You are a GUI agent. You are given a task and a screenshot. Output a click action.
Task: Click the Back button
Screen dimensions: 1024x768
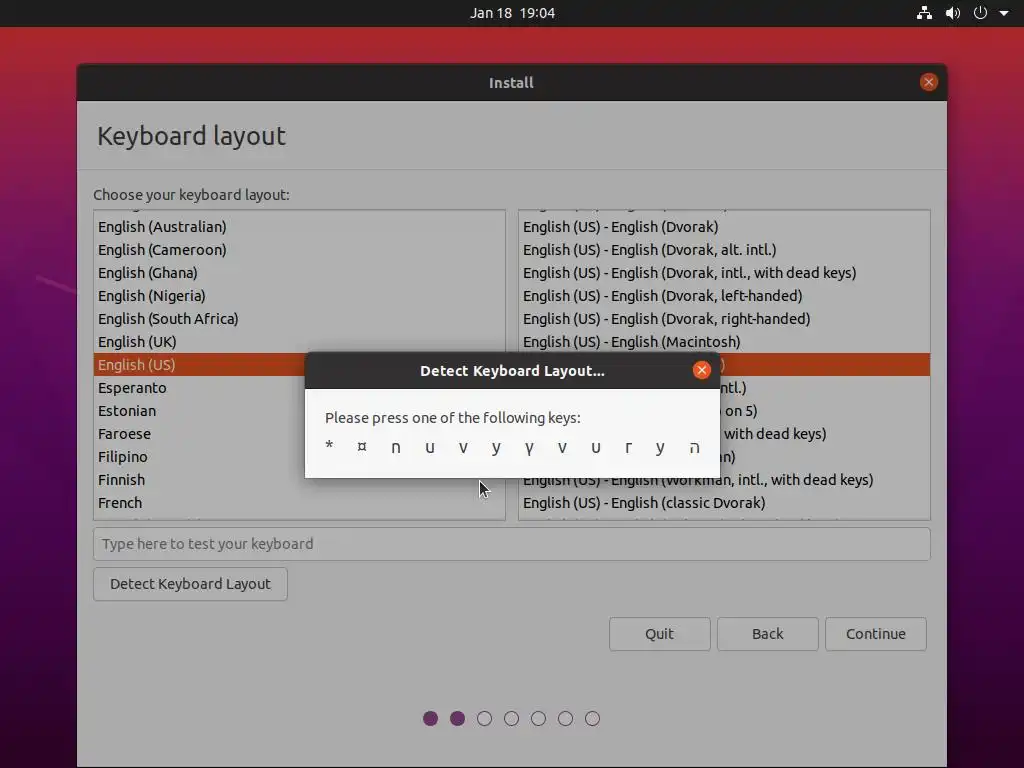click(767, 633)
